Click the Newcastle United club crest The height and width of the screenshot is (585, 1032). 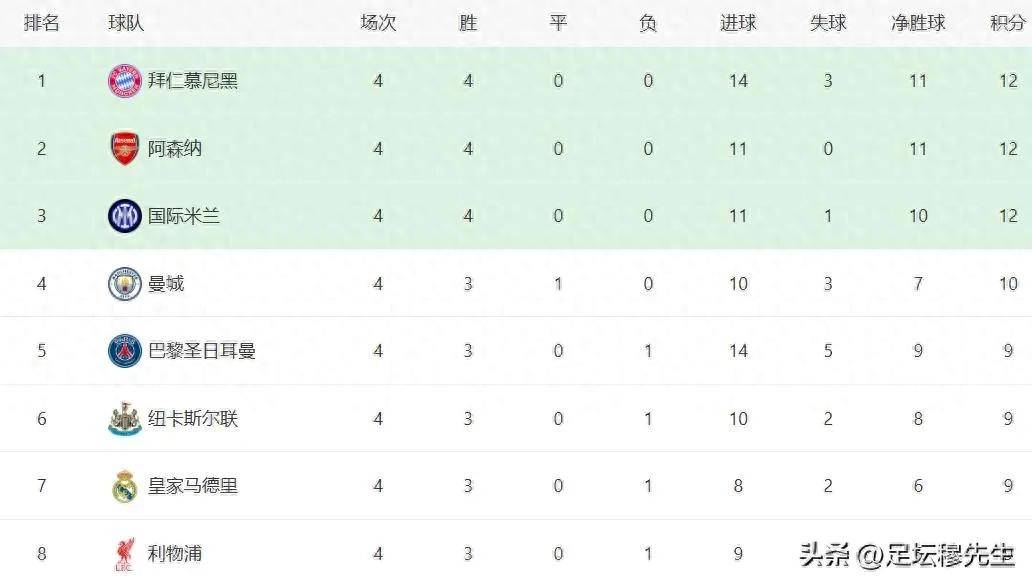[125, 419]
